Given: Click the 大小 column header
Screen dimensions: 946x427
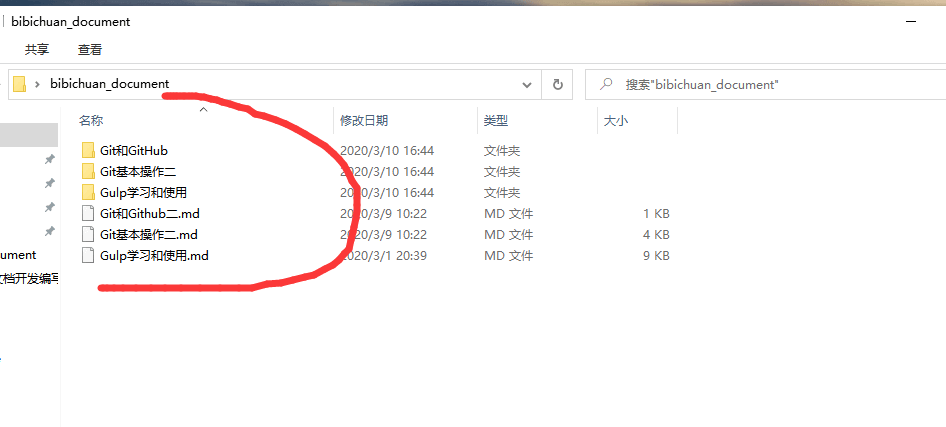Looking at the screenshot, I should [x=615, y=121].
